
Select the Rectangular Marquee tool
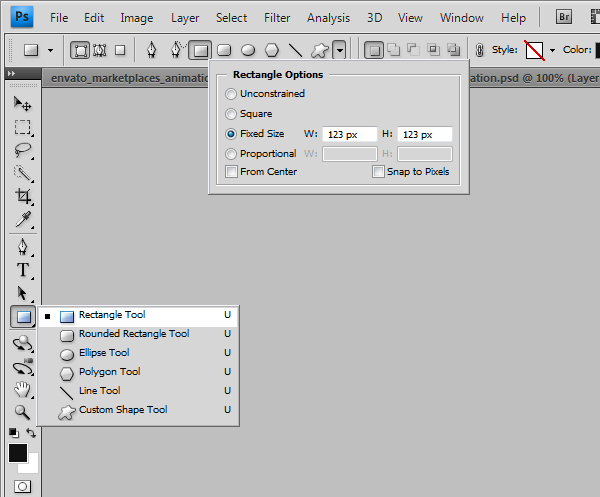click(23, 127)
